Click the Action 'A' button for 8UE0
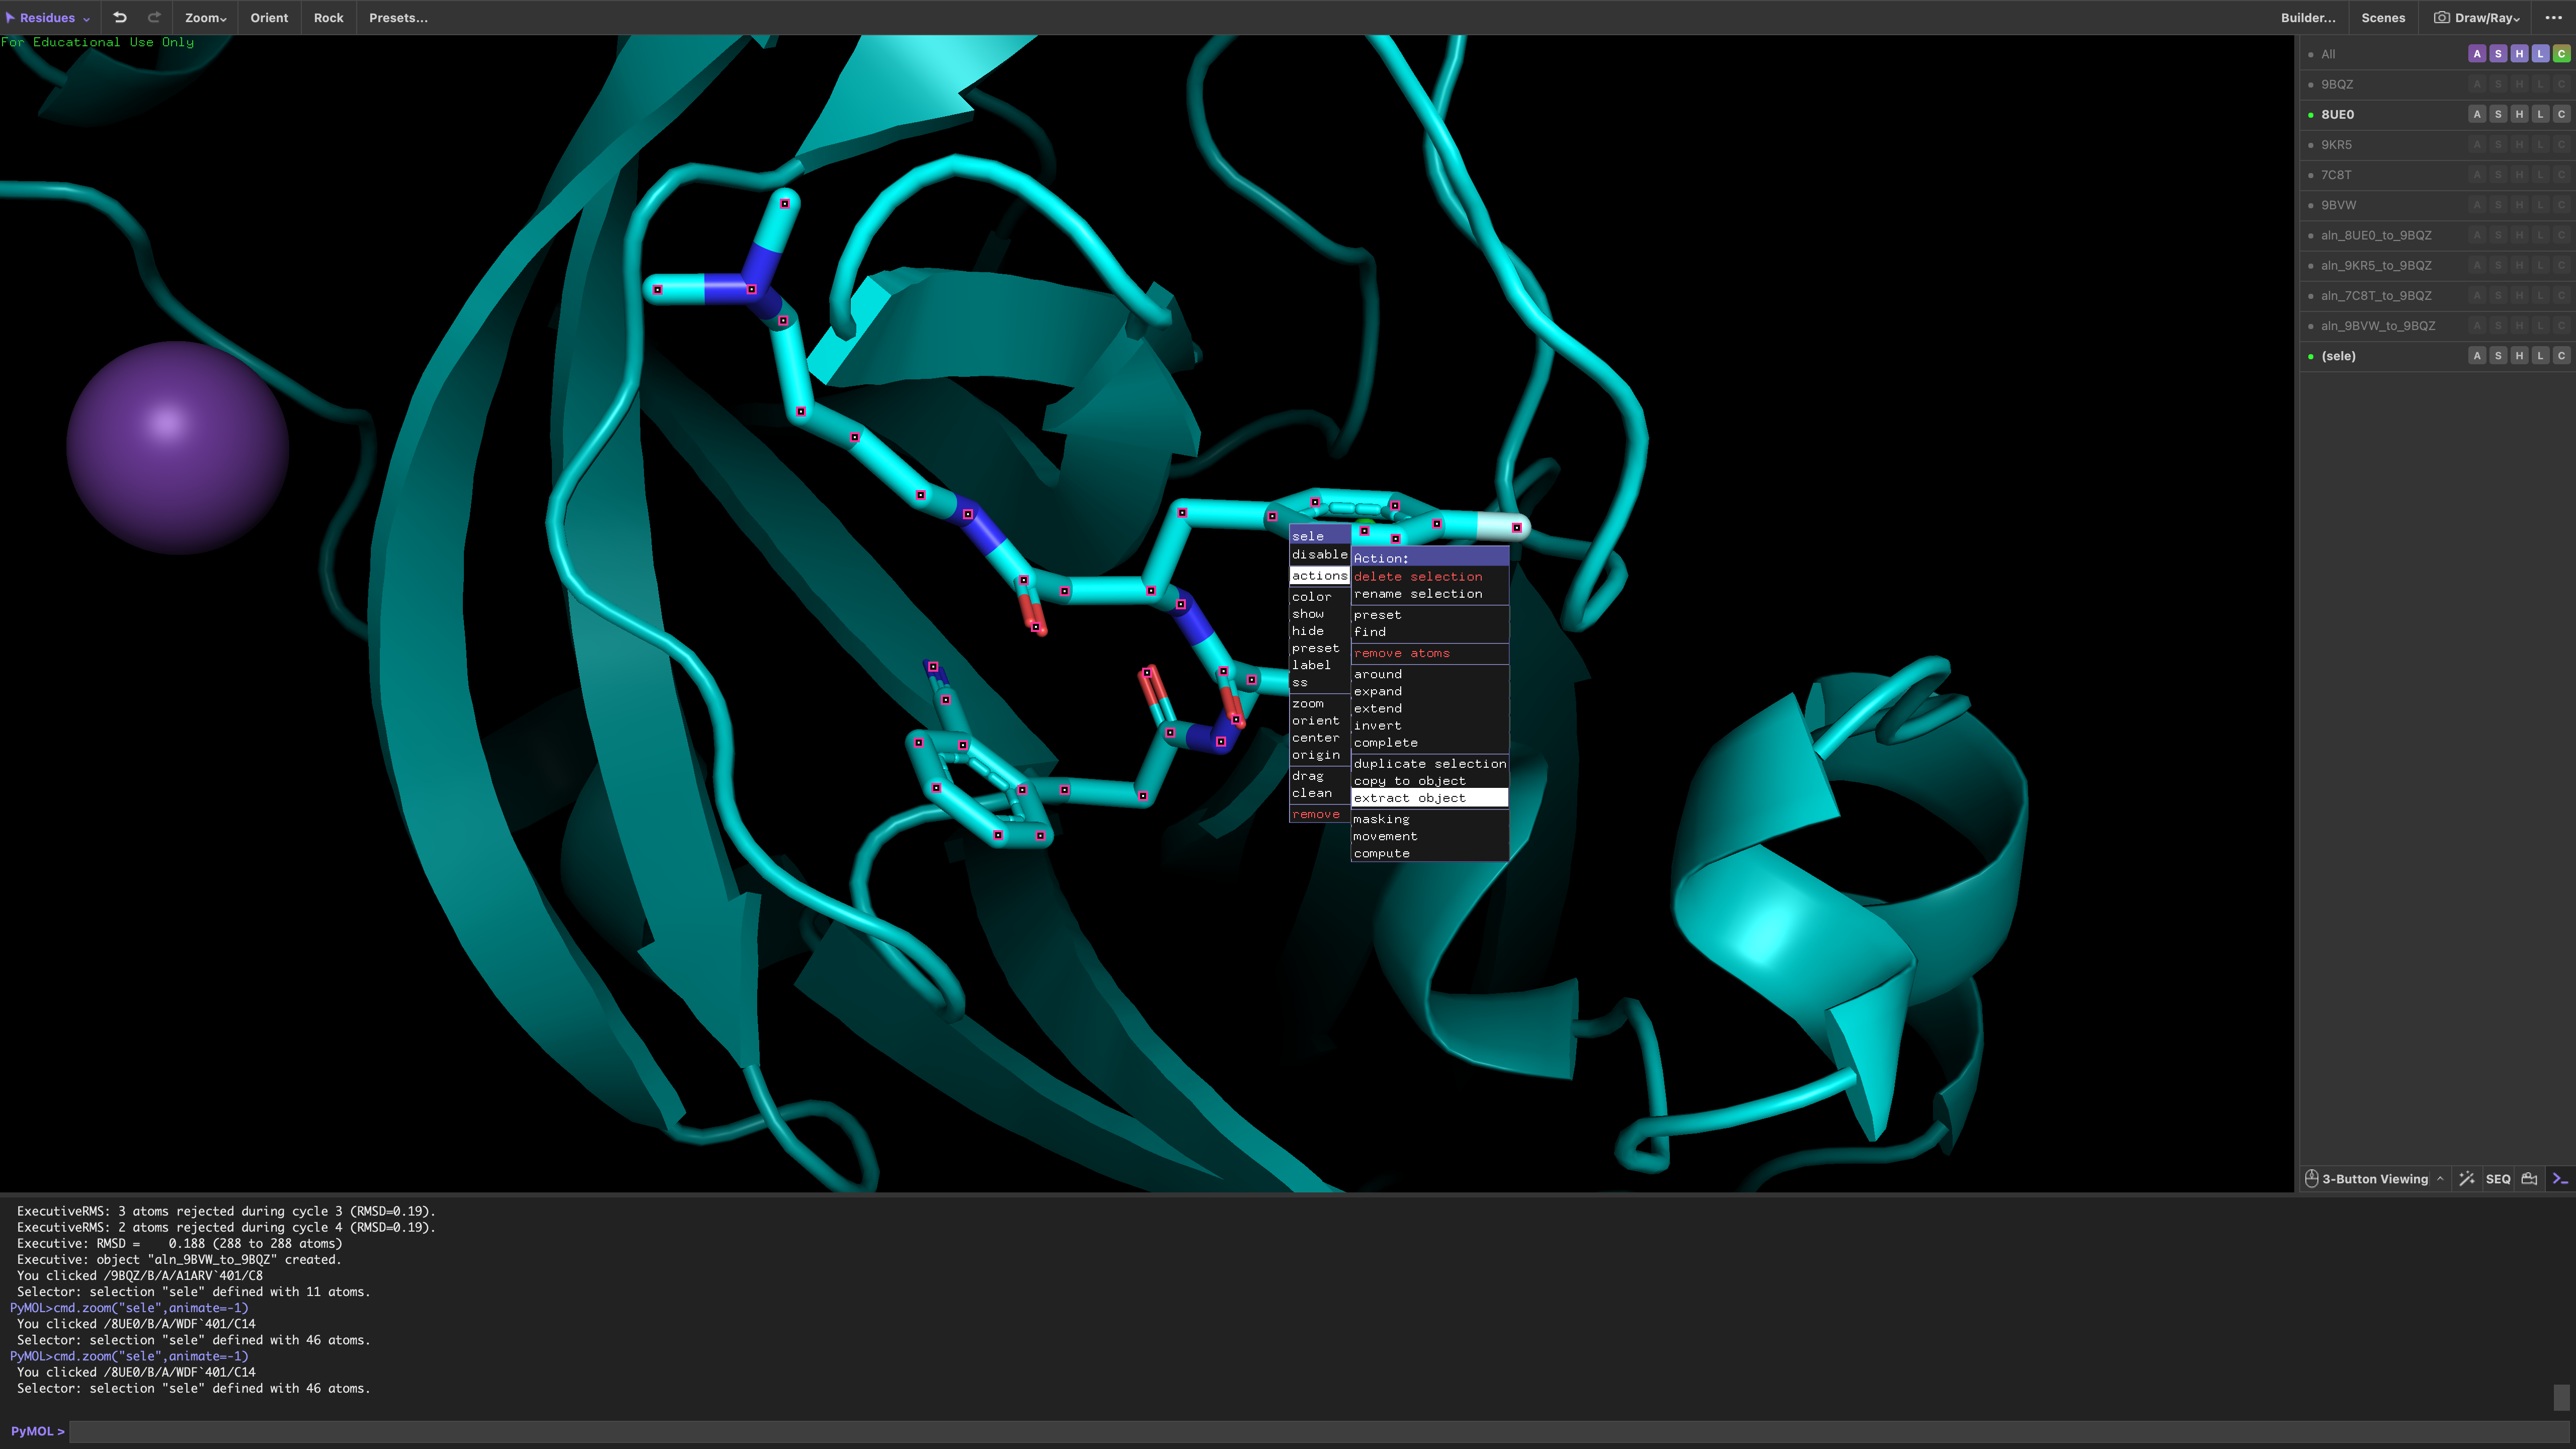 (2476, 114)
